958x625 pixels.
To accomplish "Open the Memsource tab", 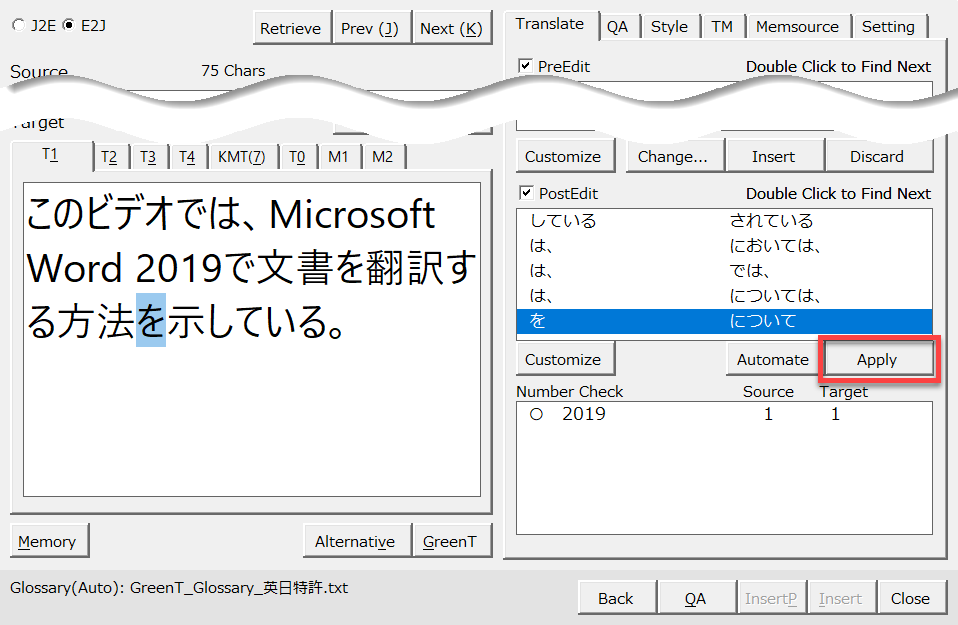I will tap(797, 27).
